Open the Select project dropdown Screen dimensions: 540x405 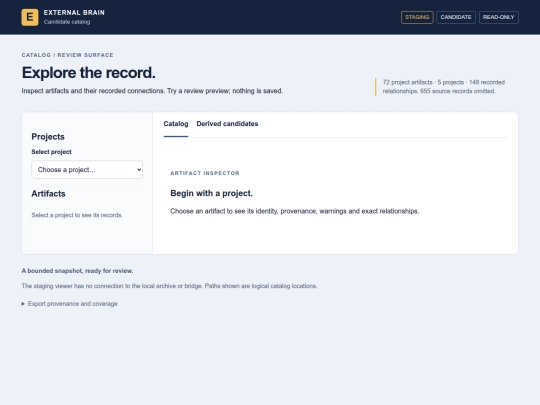click(87, 169)
